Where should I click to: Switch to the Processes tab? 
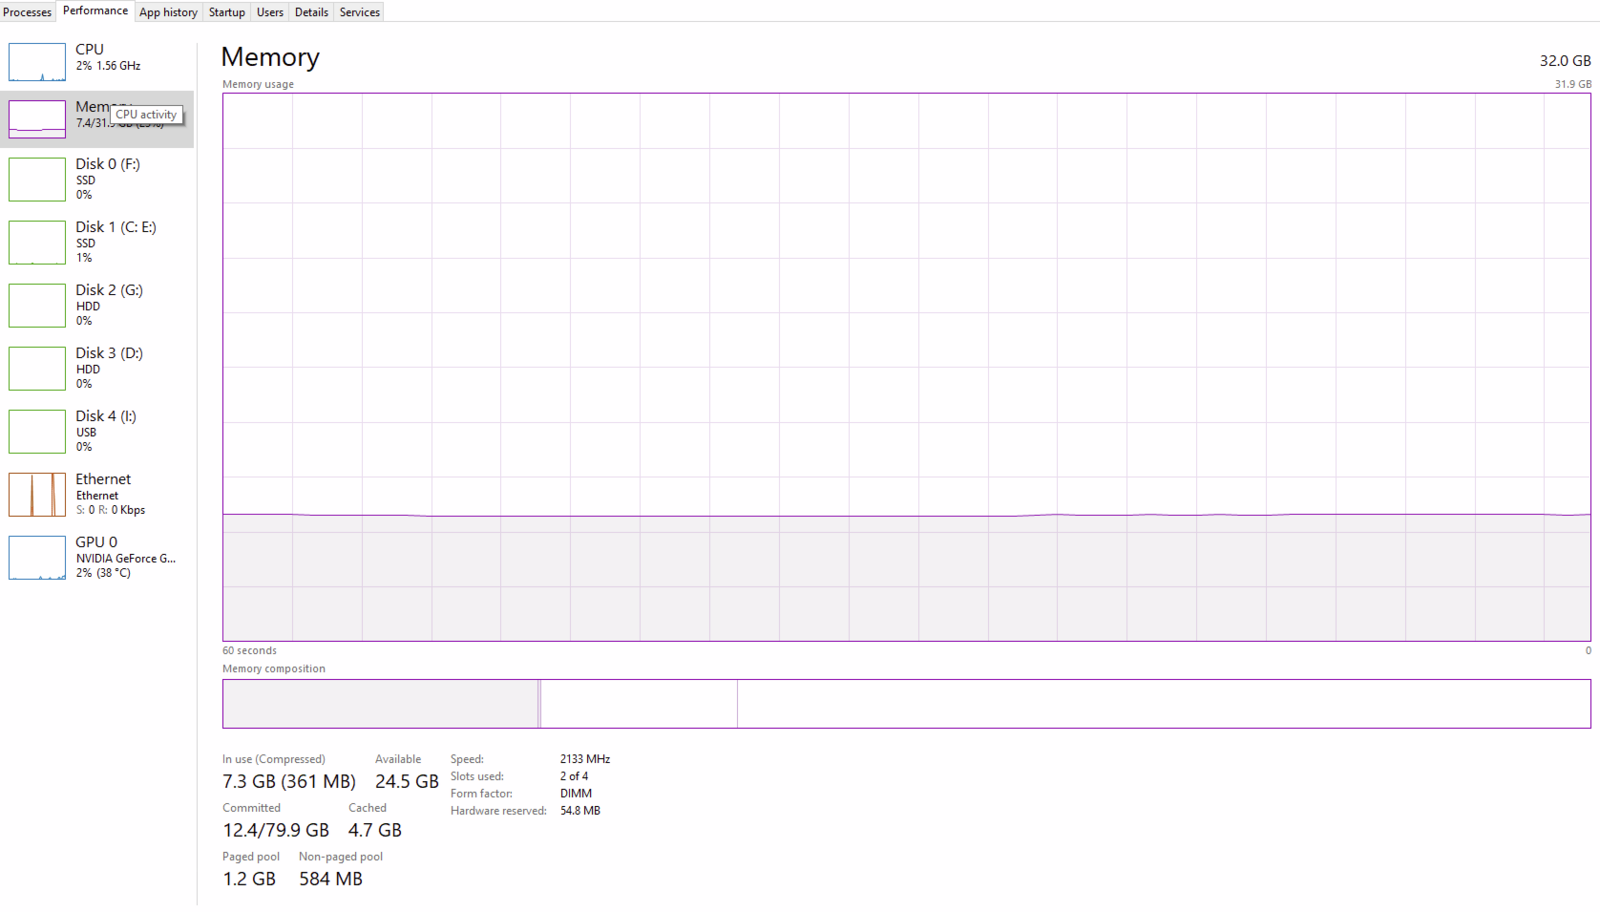[x=27, y=12]
